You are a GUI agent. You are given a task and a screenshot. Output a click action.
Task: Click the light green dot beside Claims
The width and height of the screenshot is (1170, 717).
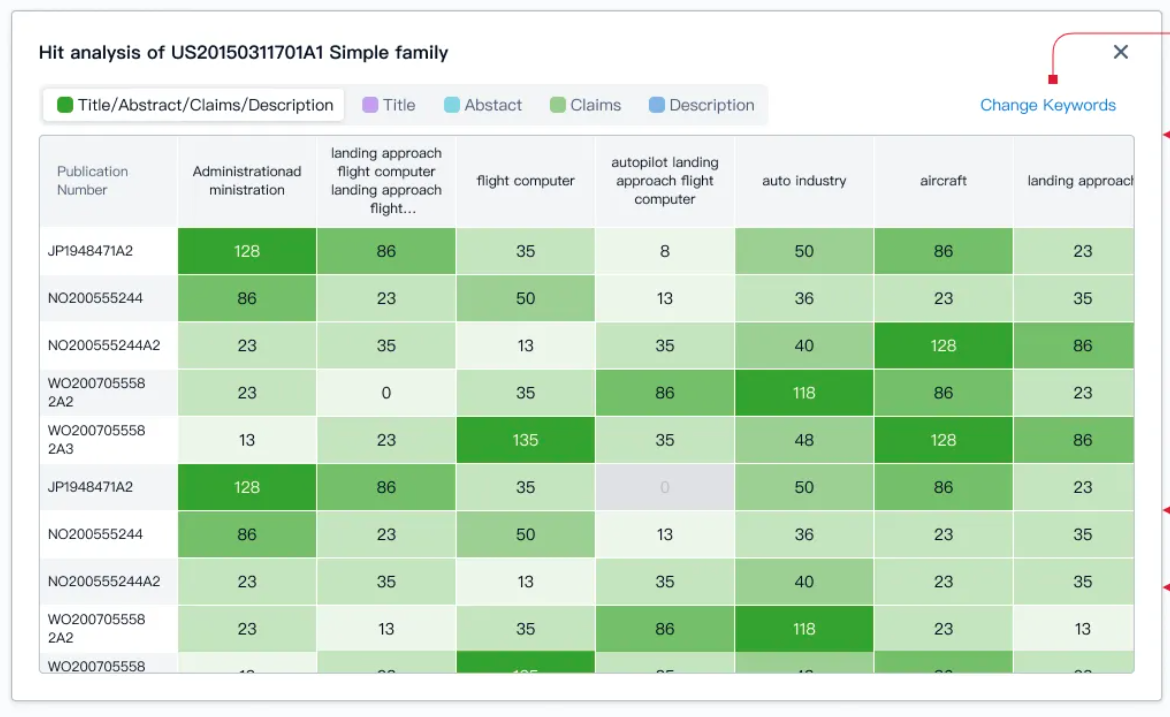point(556,104)
